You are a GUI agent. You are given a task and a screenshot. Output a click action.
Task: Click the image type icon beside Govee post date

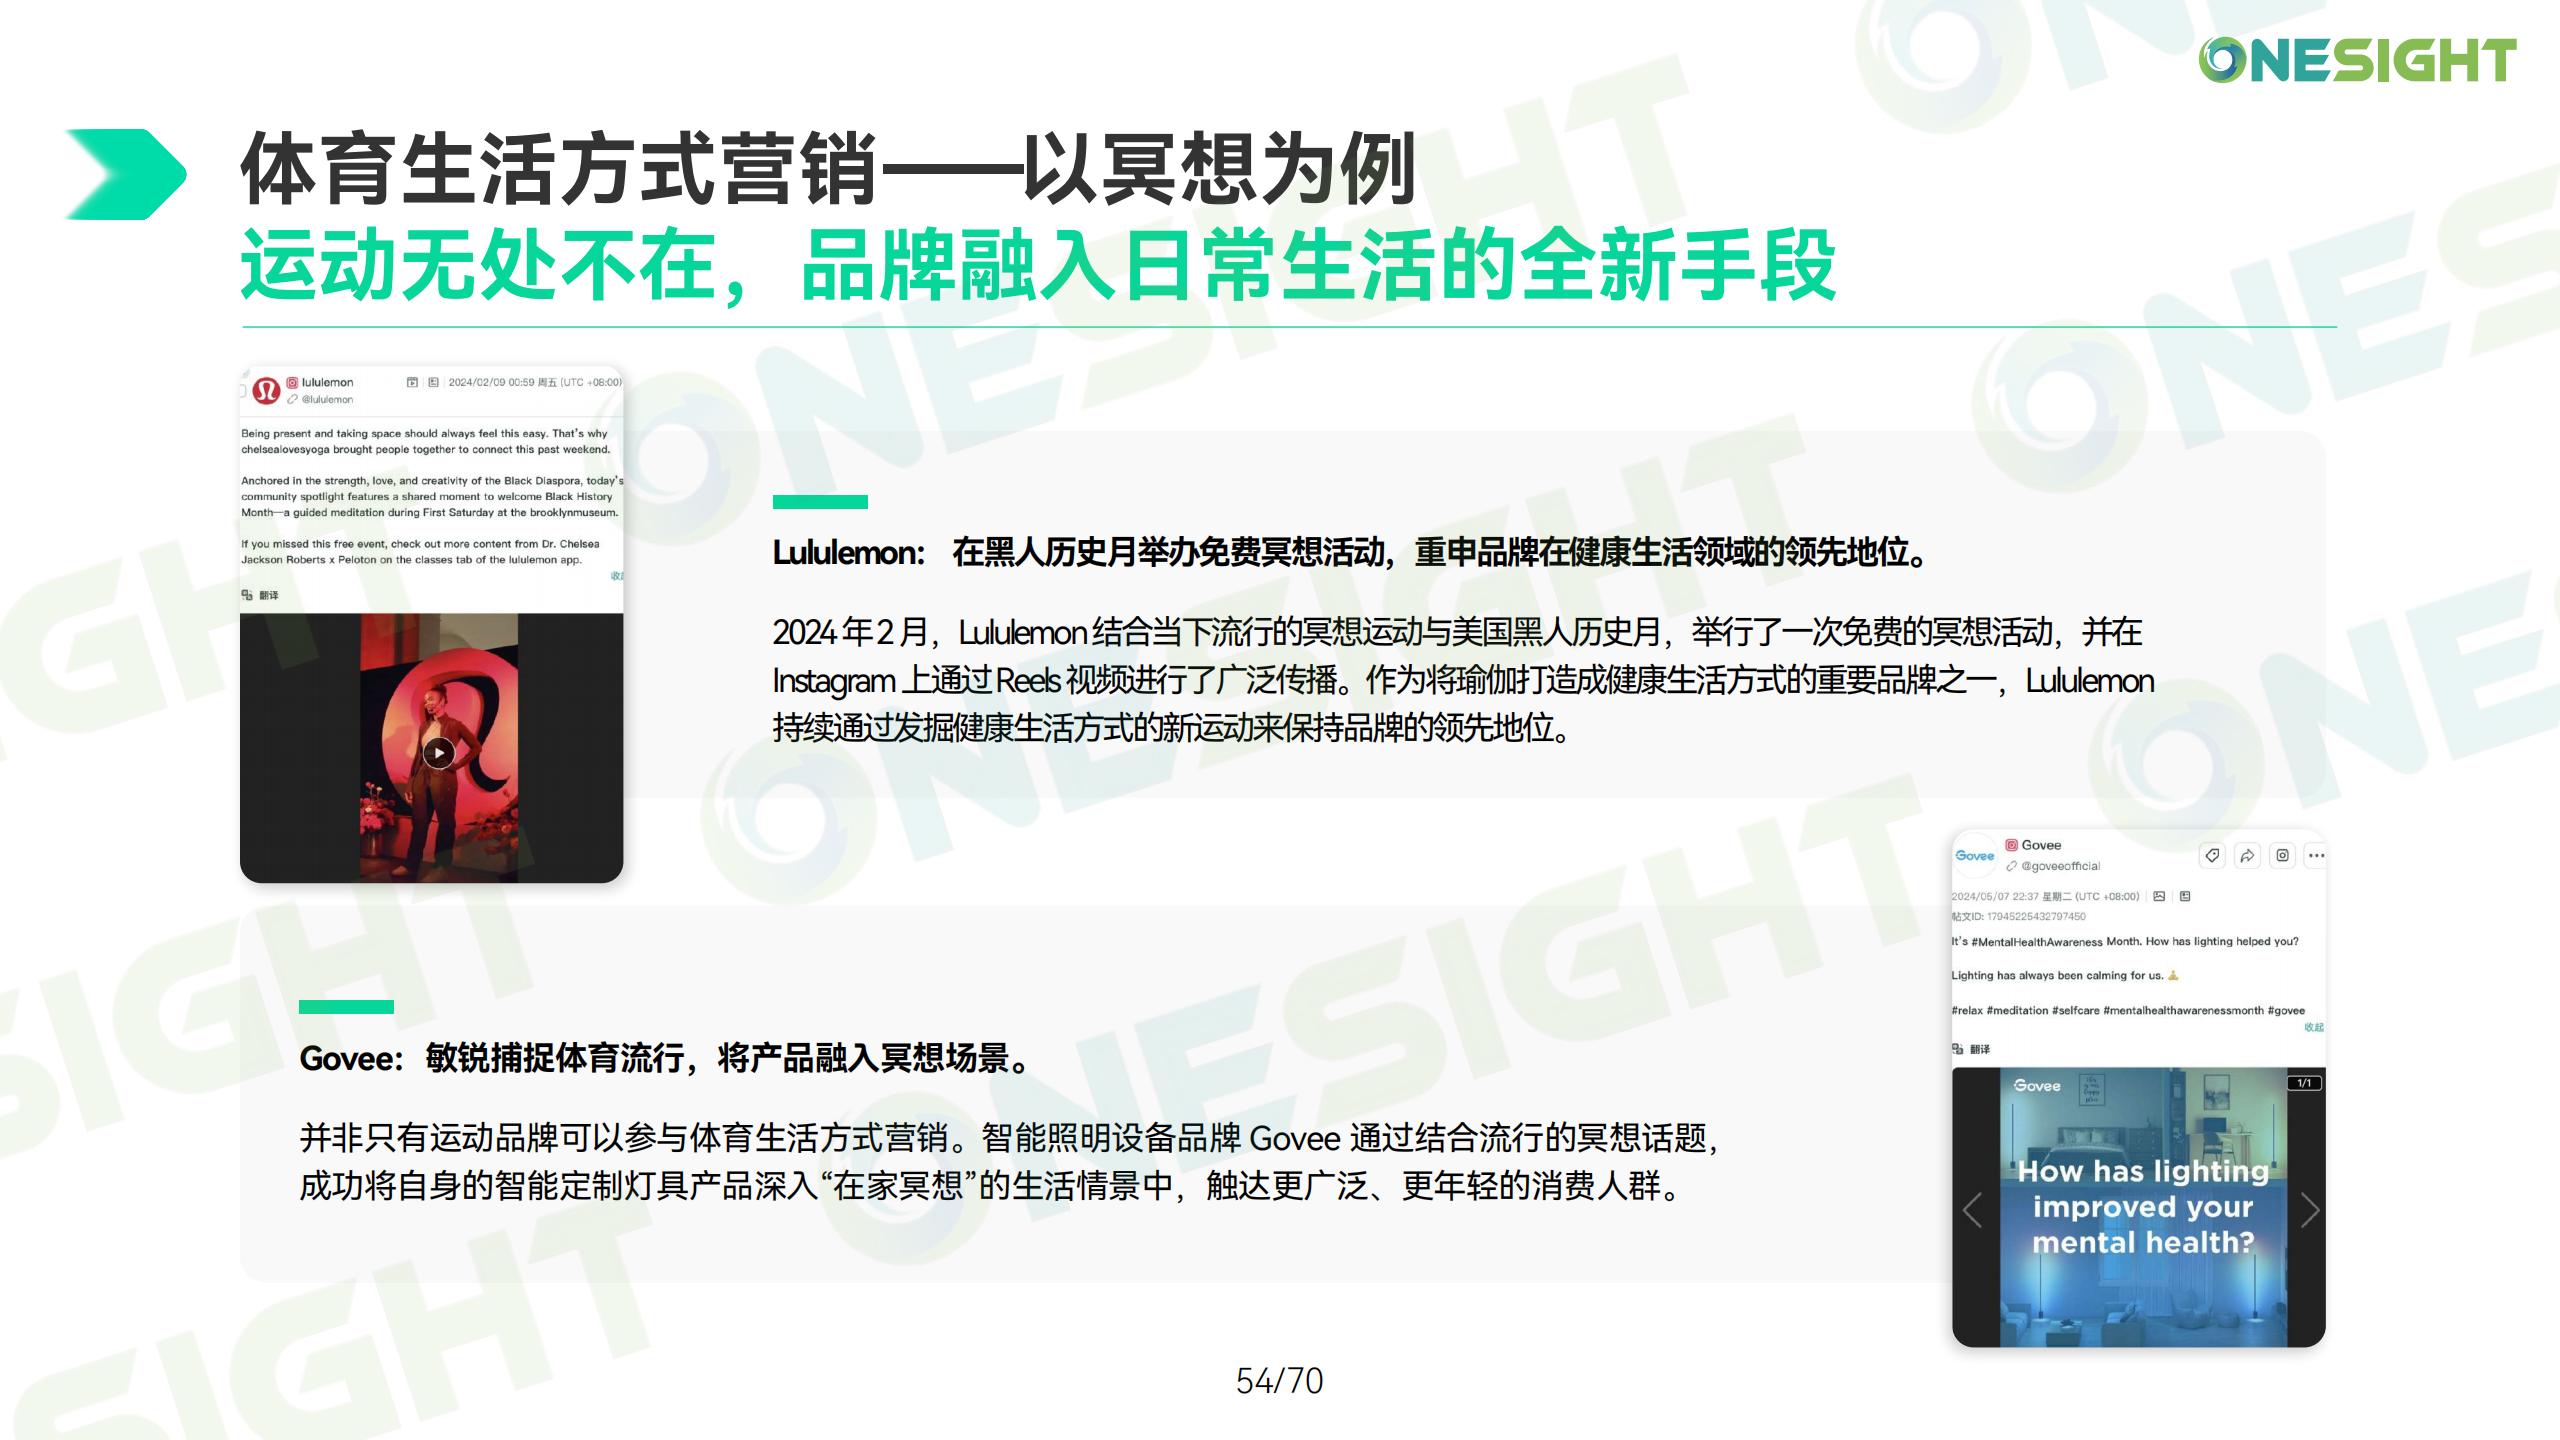click(x=2159, y=896)
